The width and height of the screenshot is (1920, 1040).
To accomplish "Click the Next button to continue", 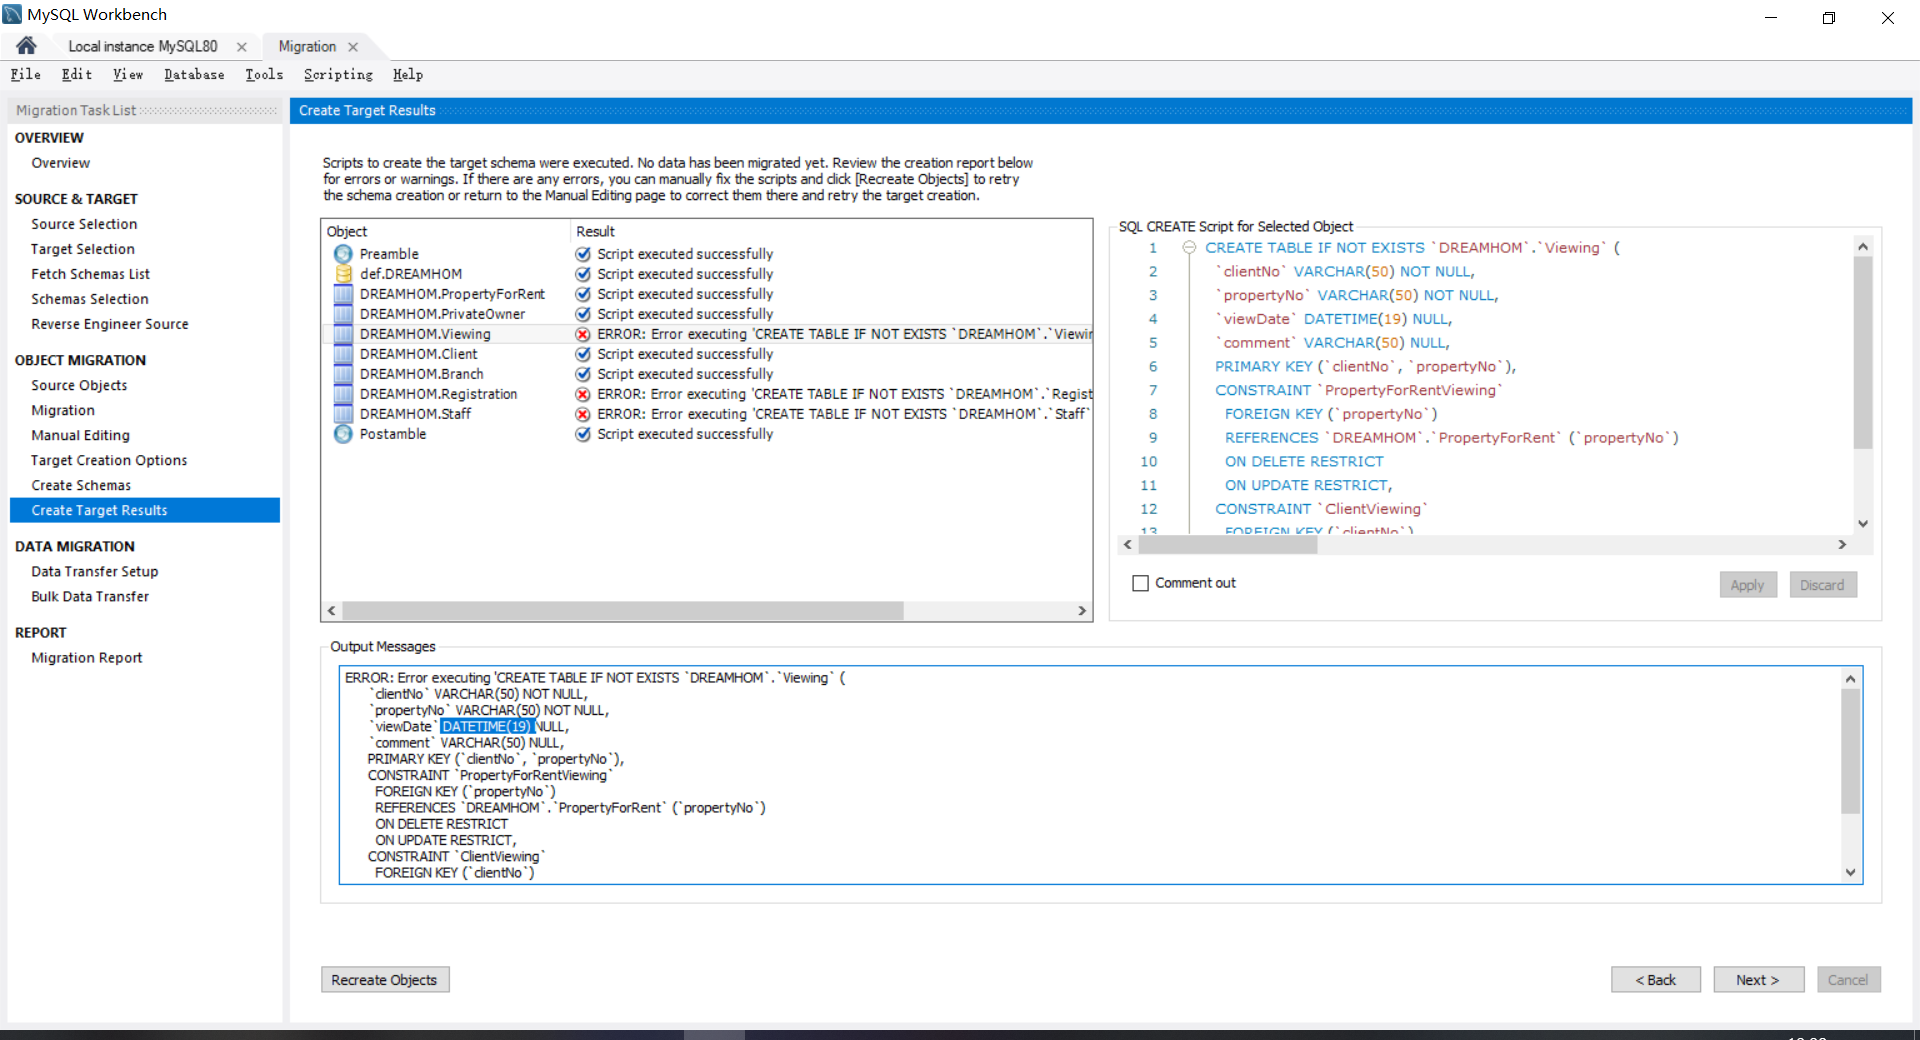I will (1758, 979).
